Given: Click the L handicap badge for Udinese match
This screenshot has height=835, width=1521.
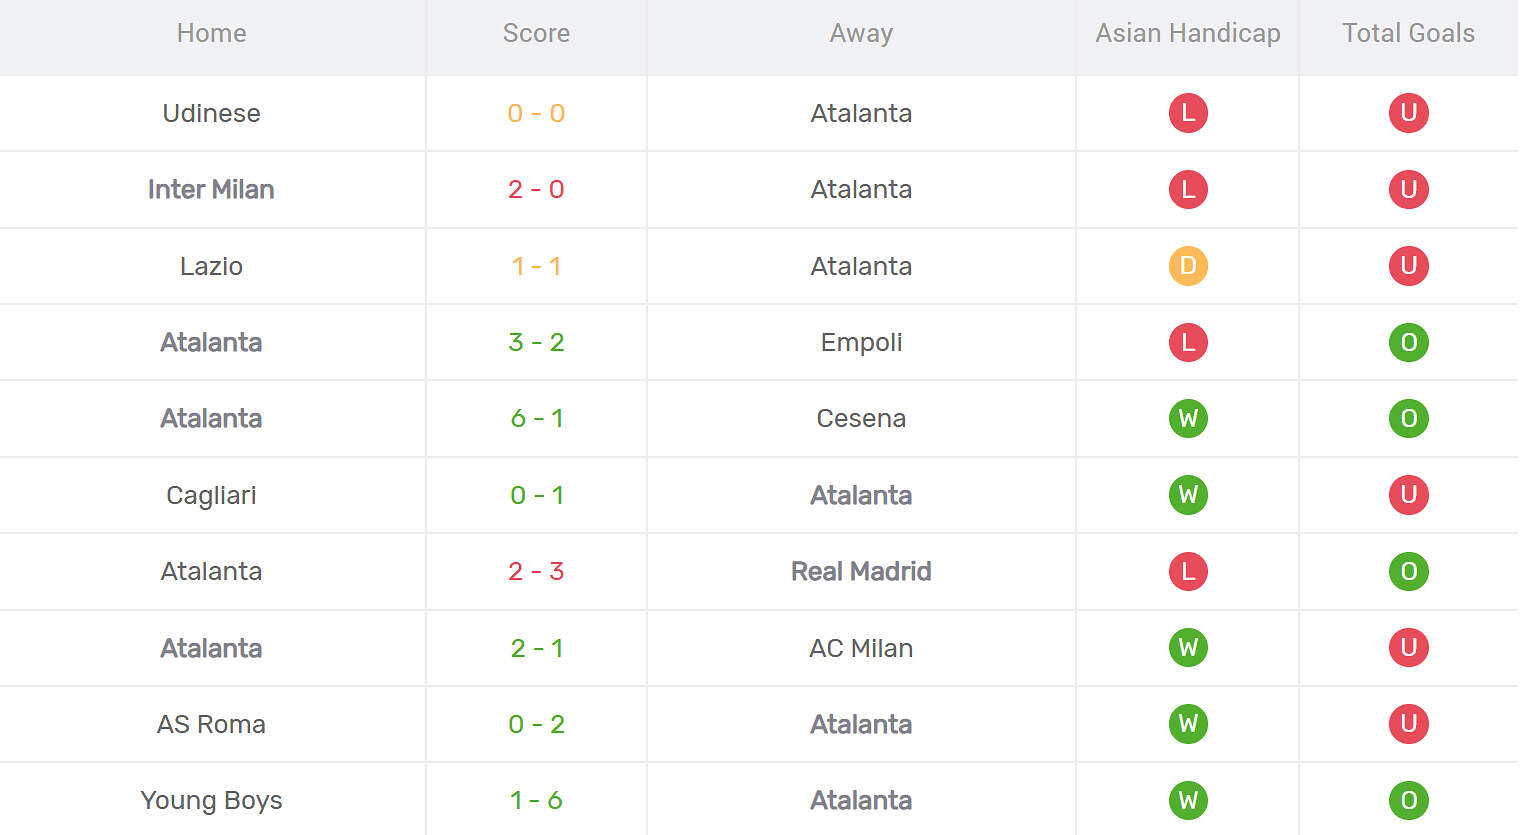Looking at the screenshot, I should point(1188,113).
